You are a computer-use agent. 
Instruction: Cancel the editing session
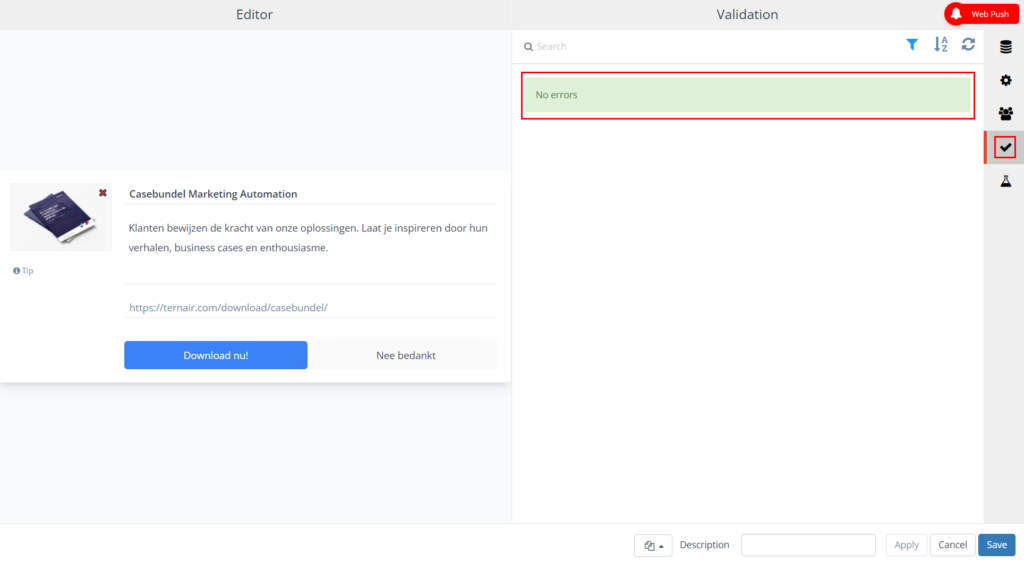[952, 545]
